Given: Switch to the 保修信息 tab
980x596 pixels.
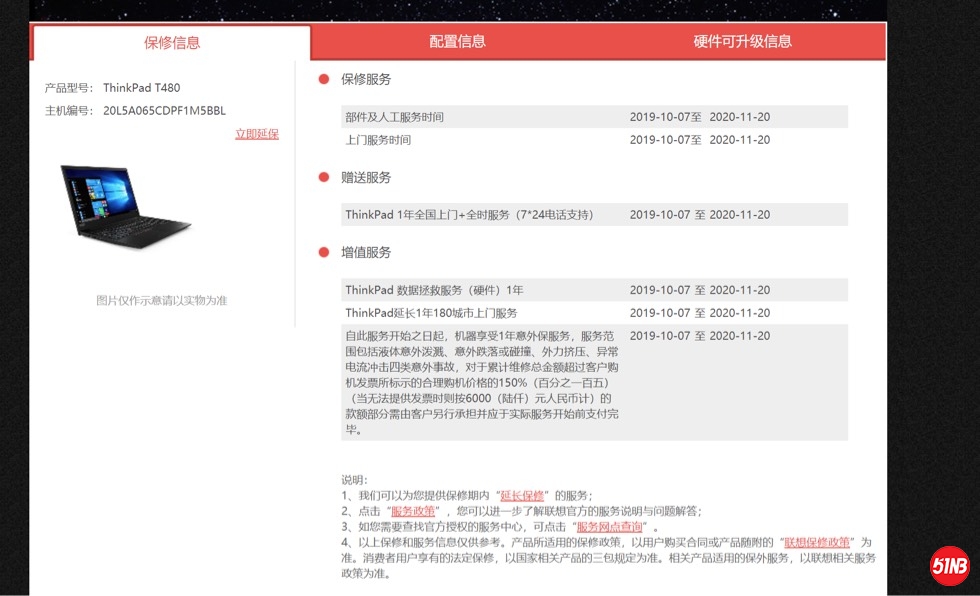Looking at the screenshot, I should click(x=172, y=42).
